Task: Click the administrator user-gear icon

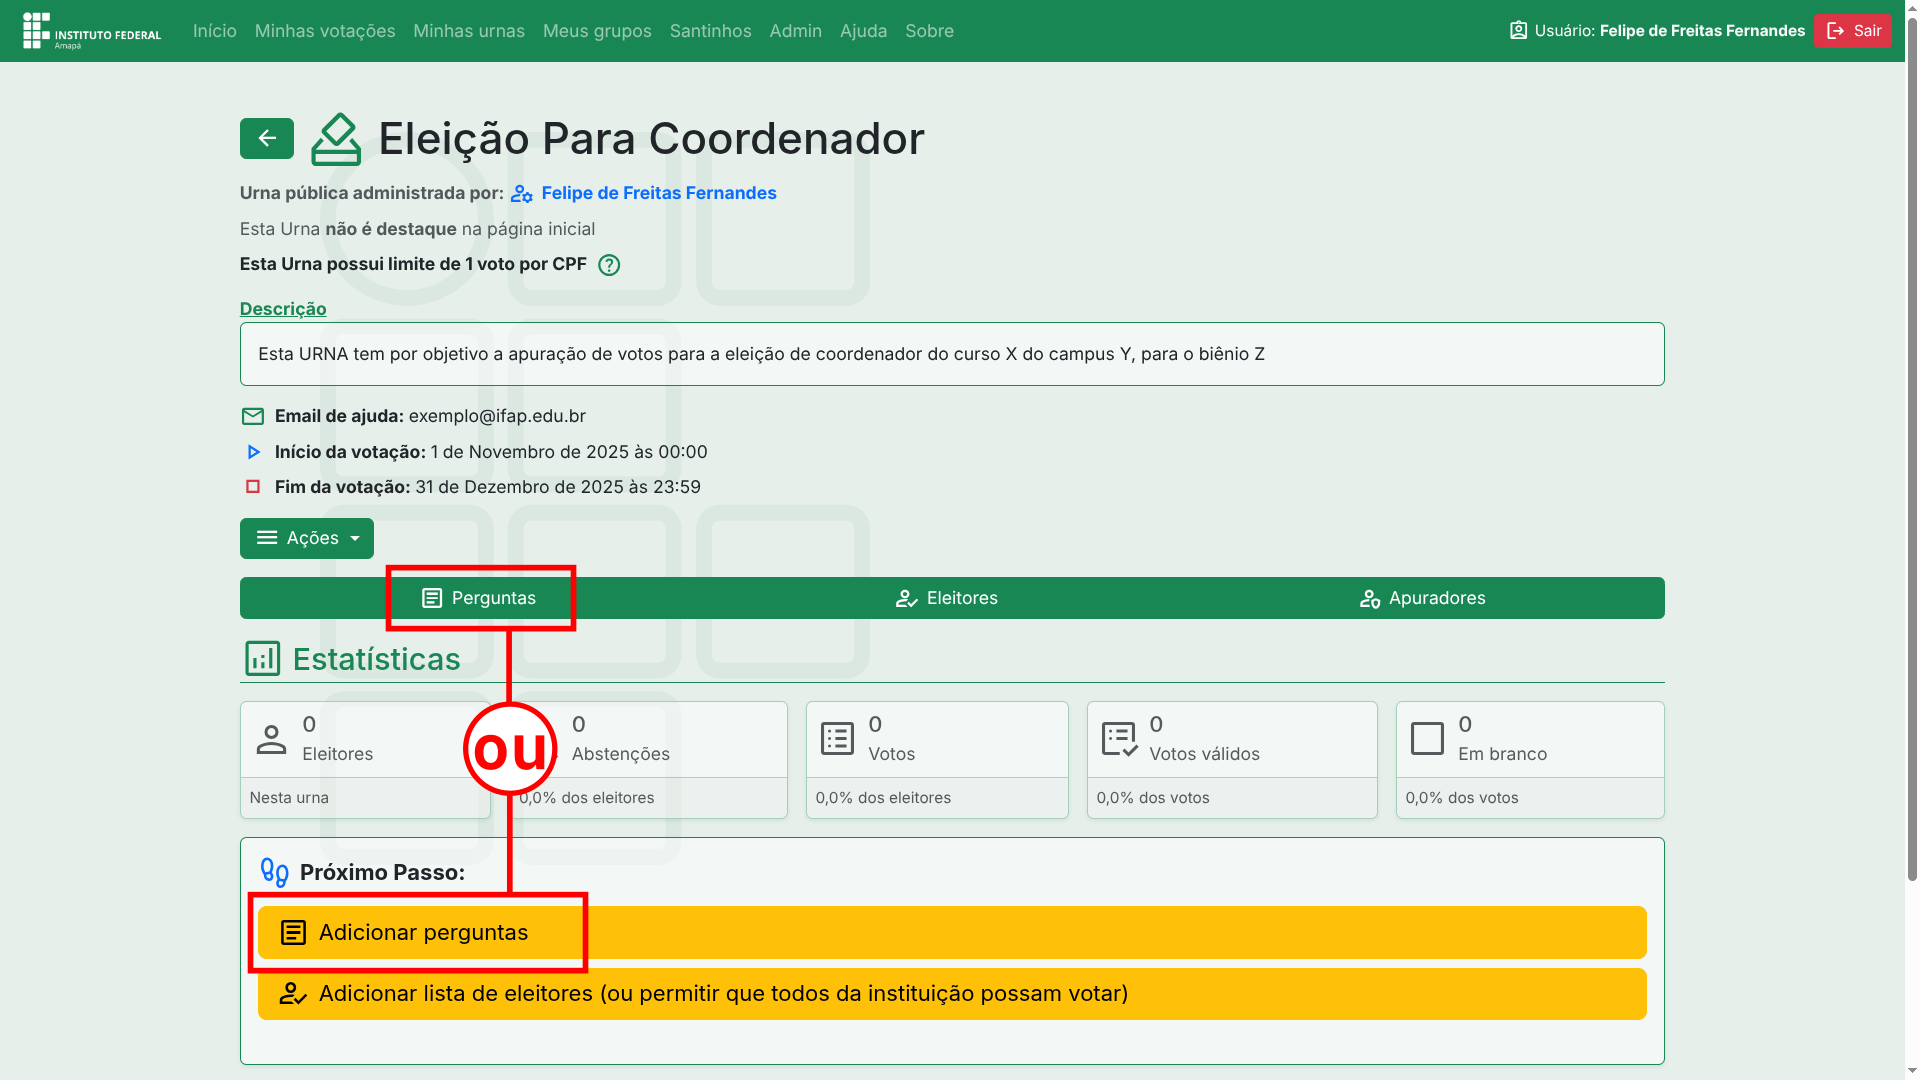Action: tap(521, 194)
